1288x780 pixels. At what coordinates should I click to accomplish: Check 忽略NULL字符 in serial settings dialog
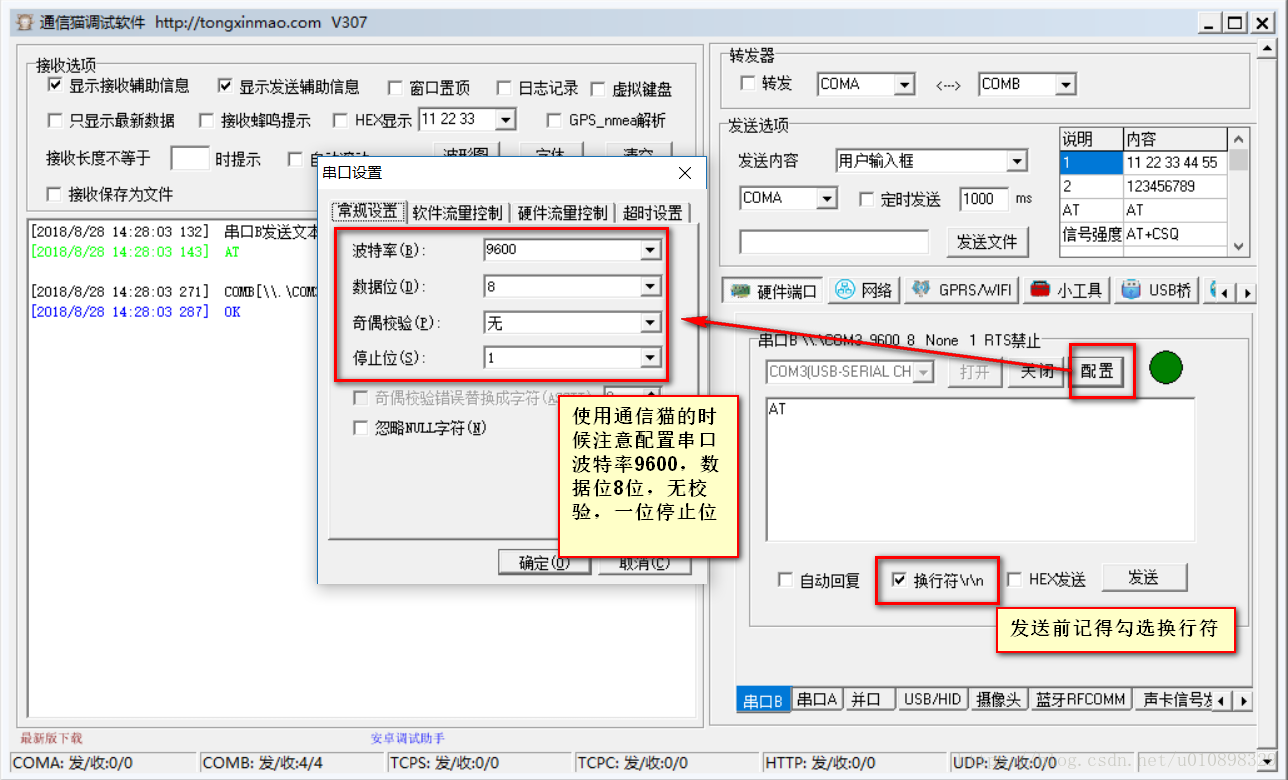(362, 428)
